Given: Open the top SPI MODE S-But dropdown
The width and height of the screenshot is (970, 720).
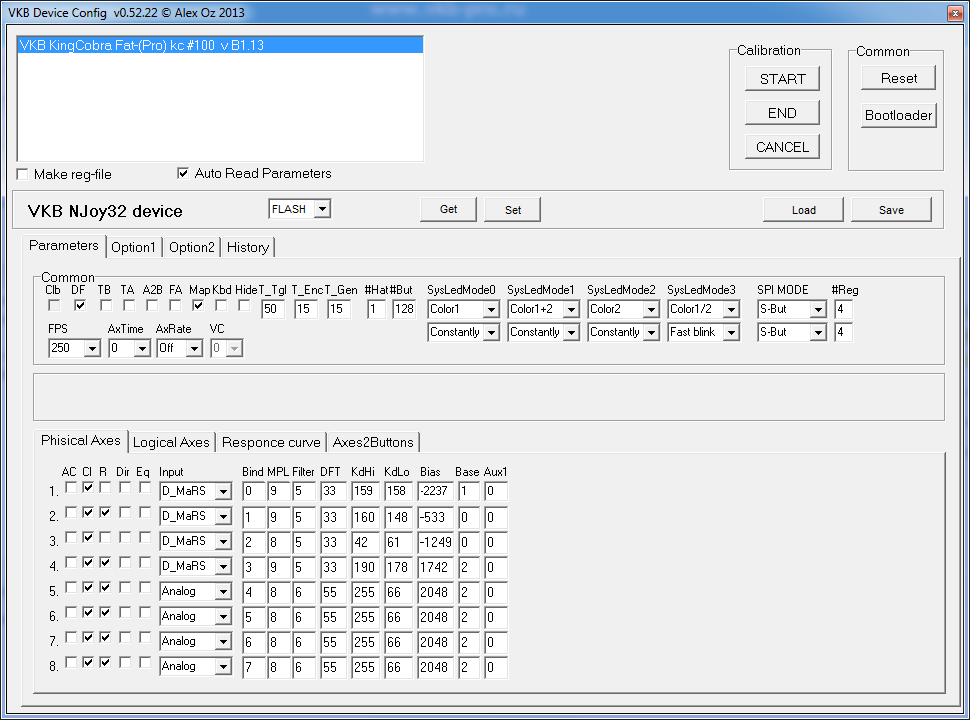Looking at the screenshot, I should tap(818, 309).
